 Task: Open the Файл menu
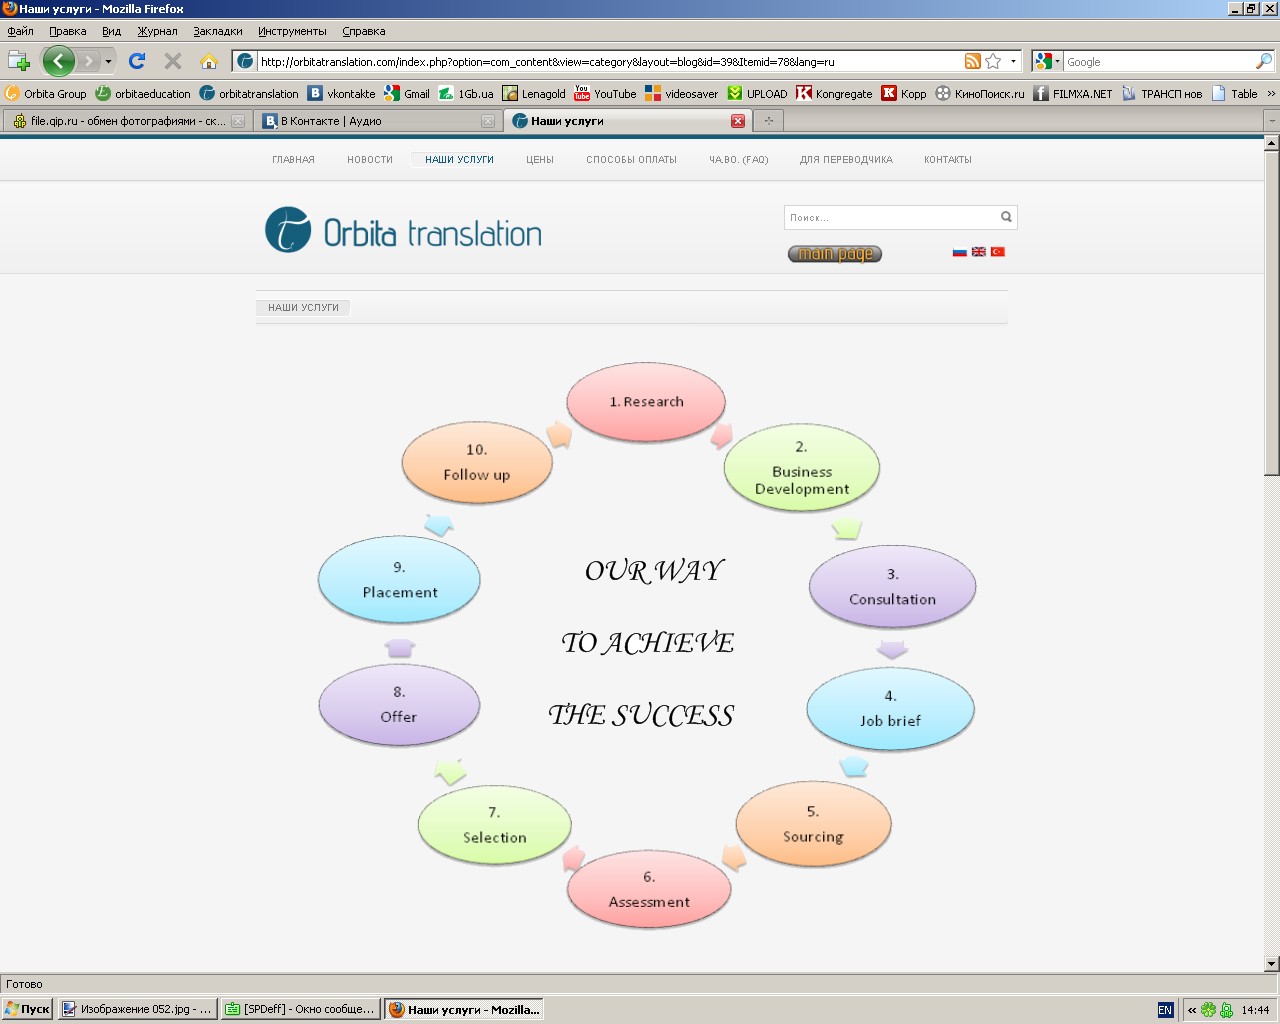tap(20, 31)
